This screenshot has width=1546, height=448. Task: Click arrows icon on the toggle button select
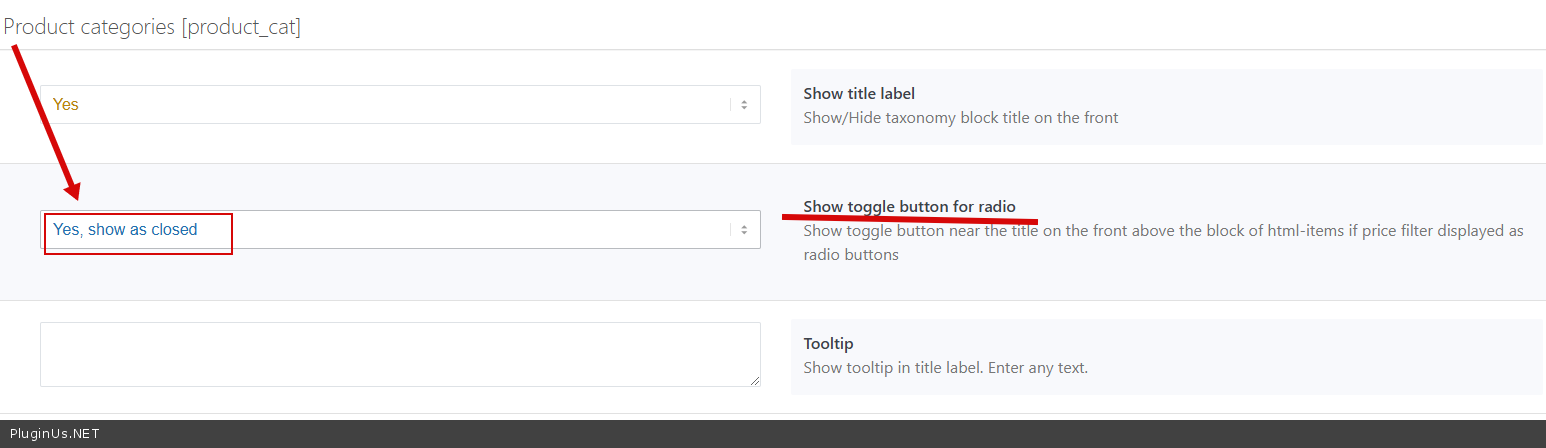pos(743,230)
